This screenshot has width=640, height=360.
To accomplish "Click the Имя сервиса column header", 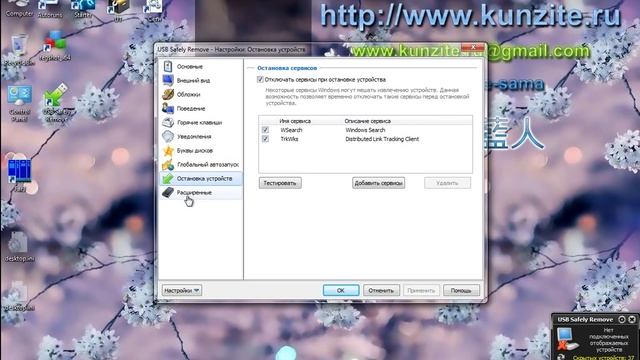I will coord(295,121).
